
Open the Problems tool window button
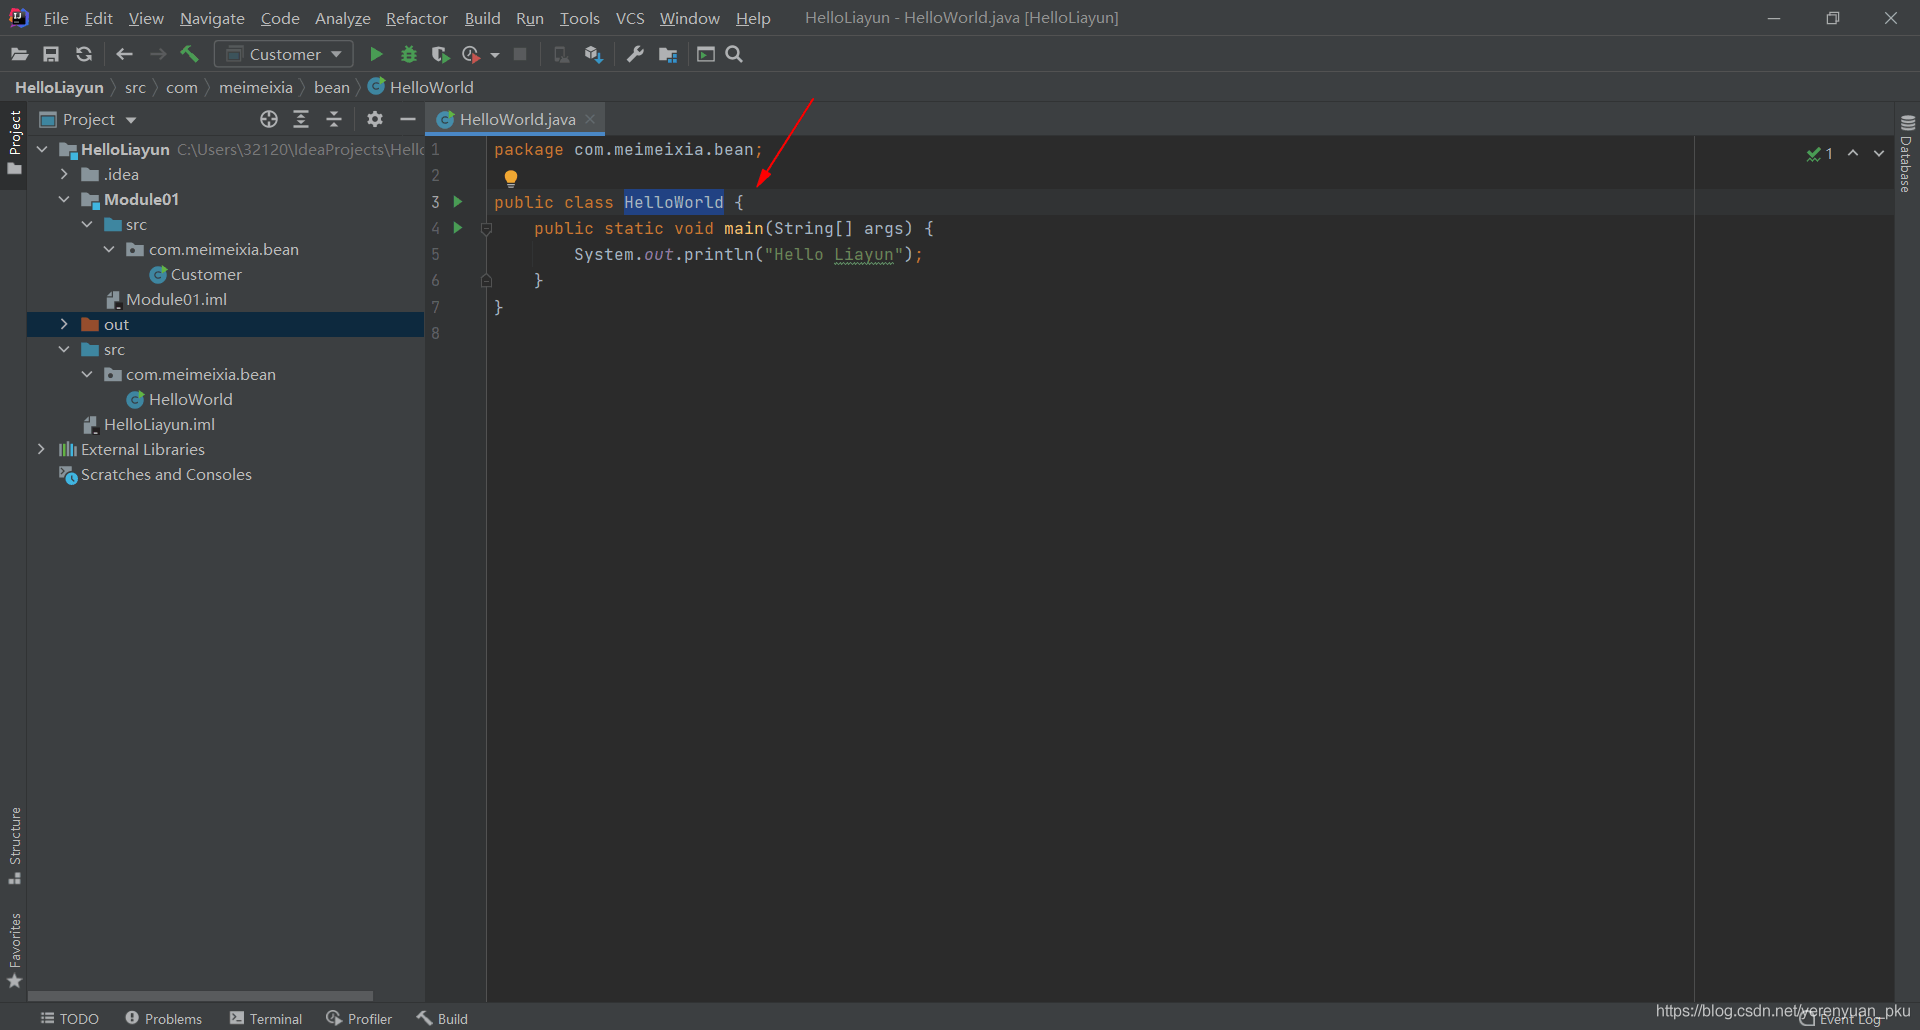(x=164, y=1018)
